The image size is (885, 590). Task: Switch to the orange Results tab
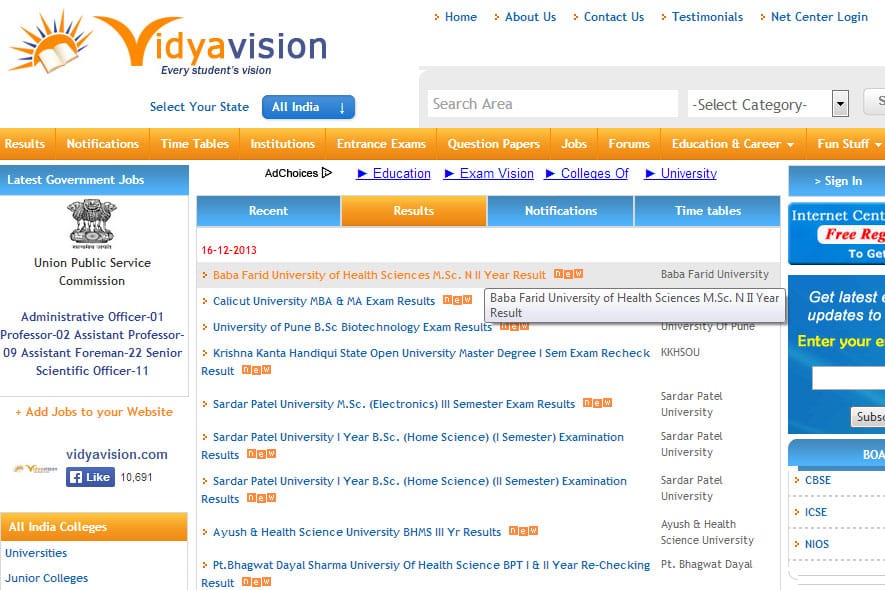click(414, 211)
